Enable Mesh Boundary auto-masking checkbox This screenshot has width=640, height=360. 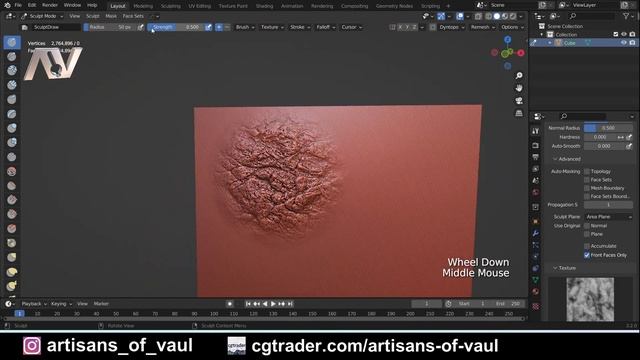coord(587,188)
